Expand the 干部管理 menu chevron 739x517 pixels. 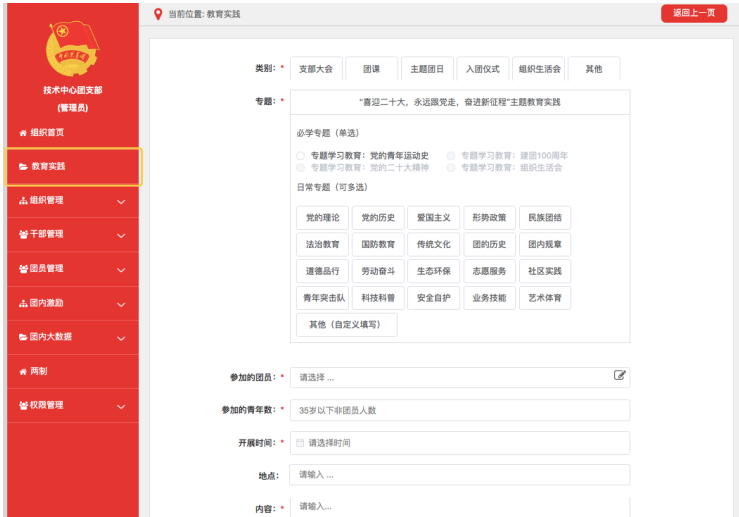coord(121,236)
